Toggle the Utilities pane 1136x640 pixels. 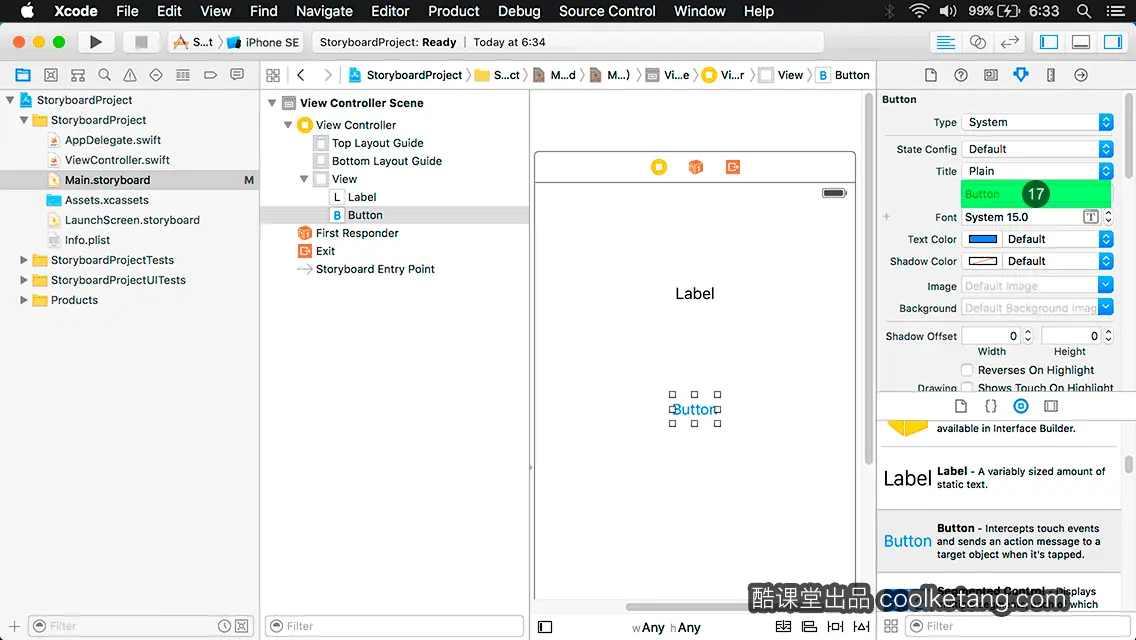pyautogui.click(x=1112, y=42)
